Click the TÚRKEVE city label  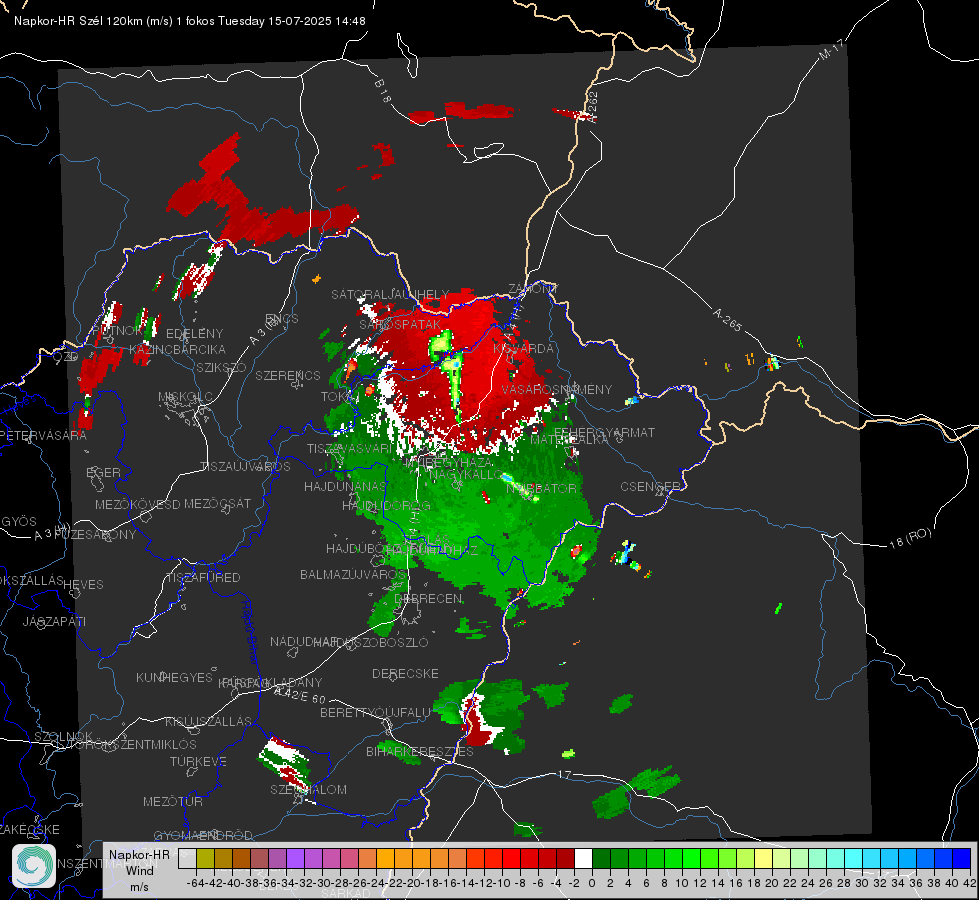pos(199,761)
